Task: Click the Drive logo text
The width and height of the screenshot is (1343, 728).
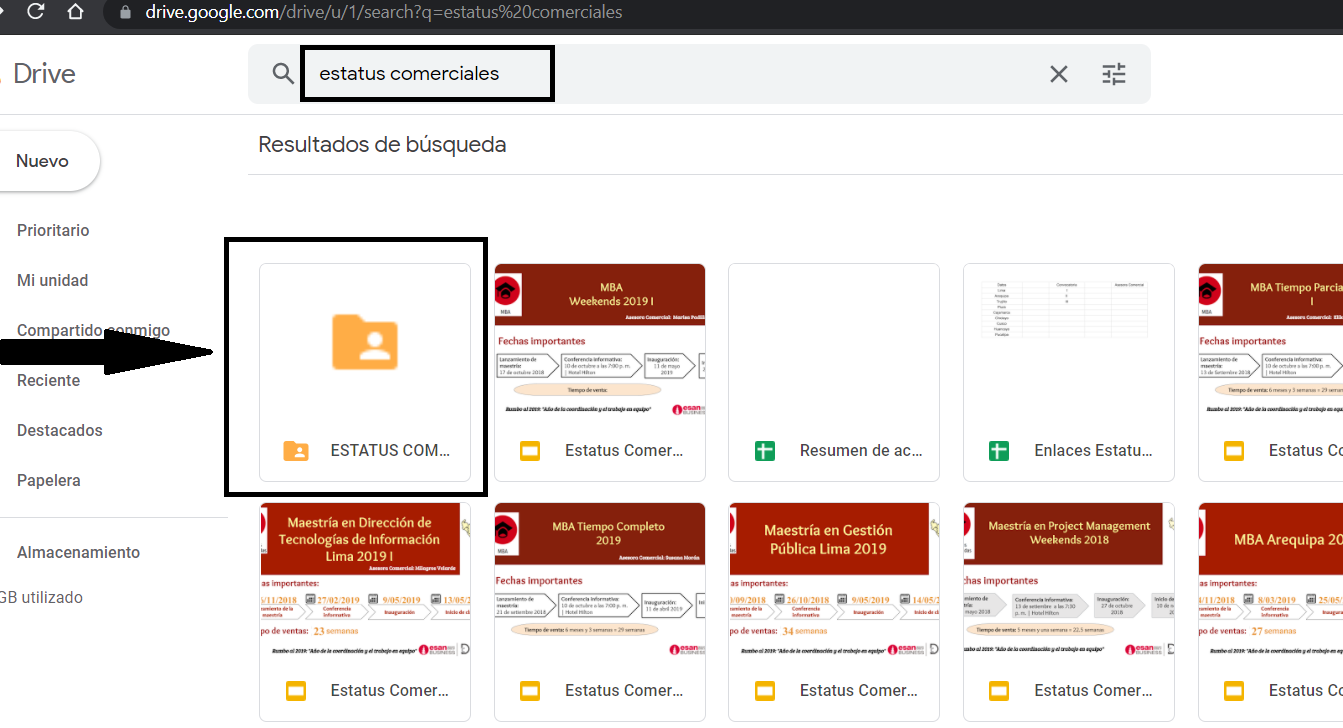Action: pyautogui.click(x=44, y=73)
